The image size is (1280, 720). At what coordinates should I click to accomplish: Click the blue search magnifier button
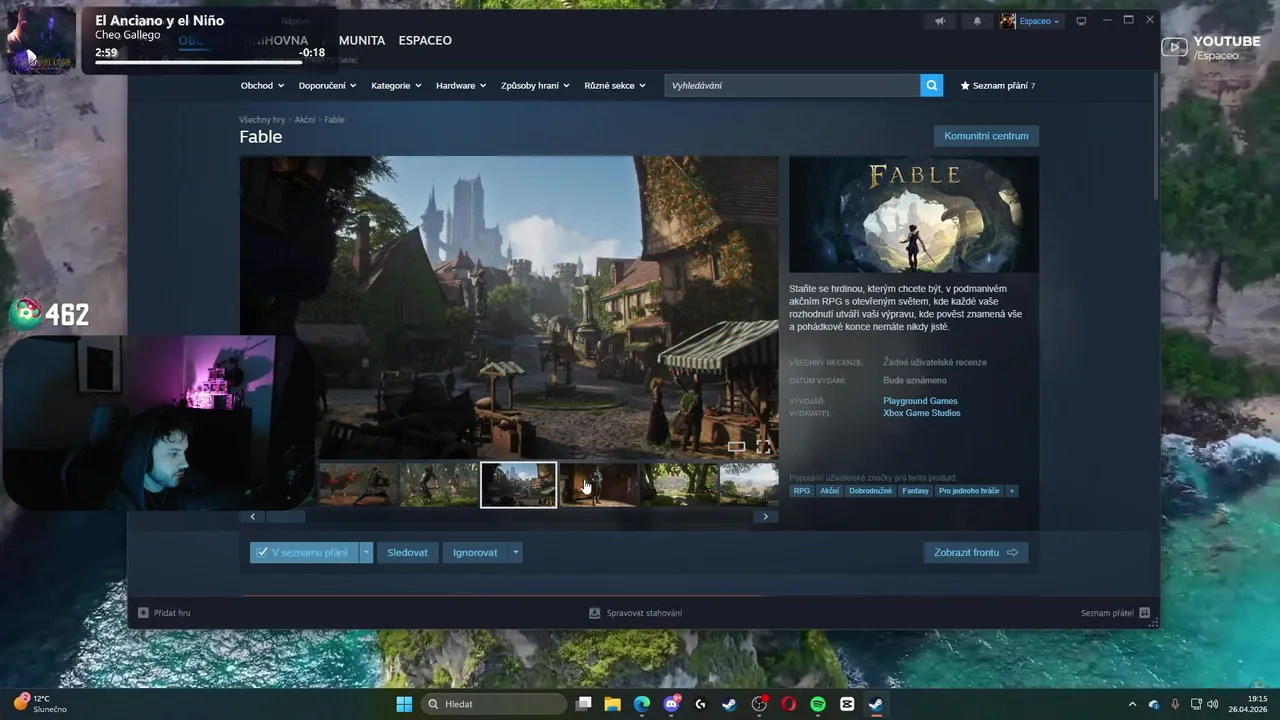932,86
